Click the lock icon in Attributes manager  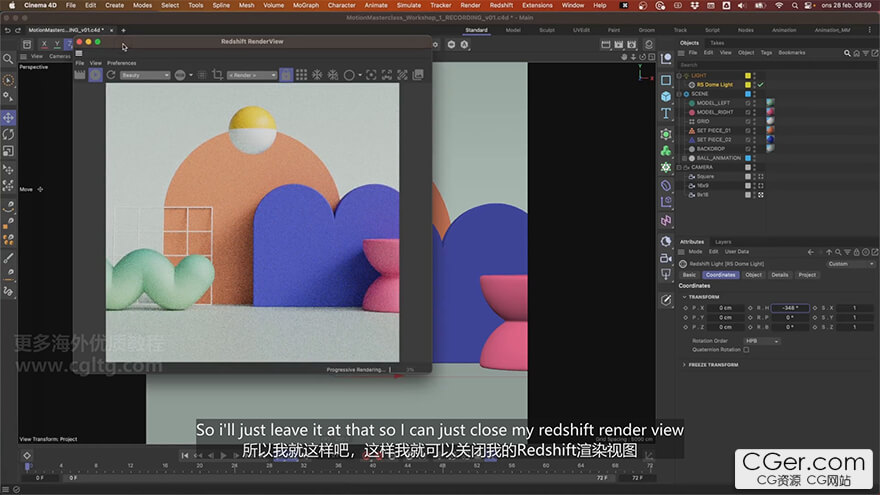tap(856, 252)
